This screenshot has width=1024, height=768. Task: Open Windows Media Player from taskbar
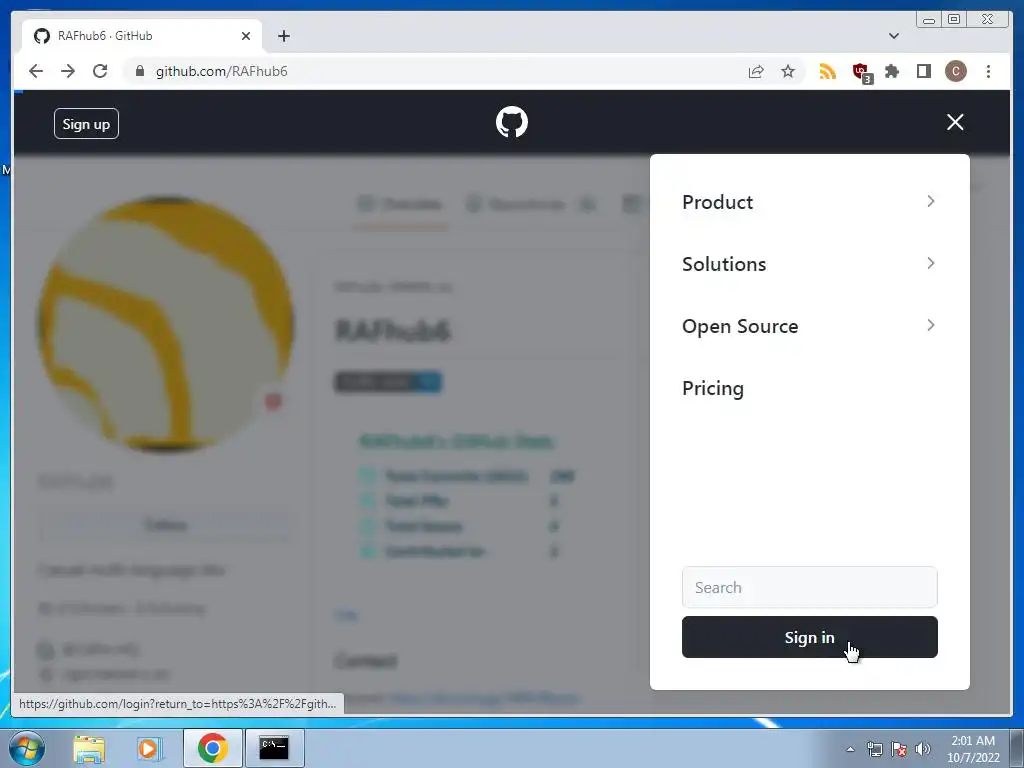(x=148, y=748)
